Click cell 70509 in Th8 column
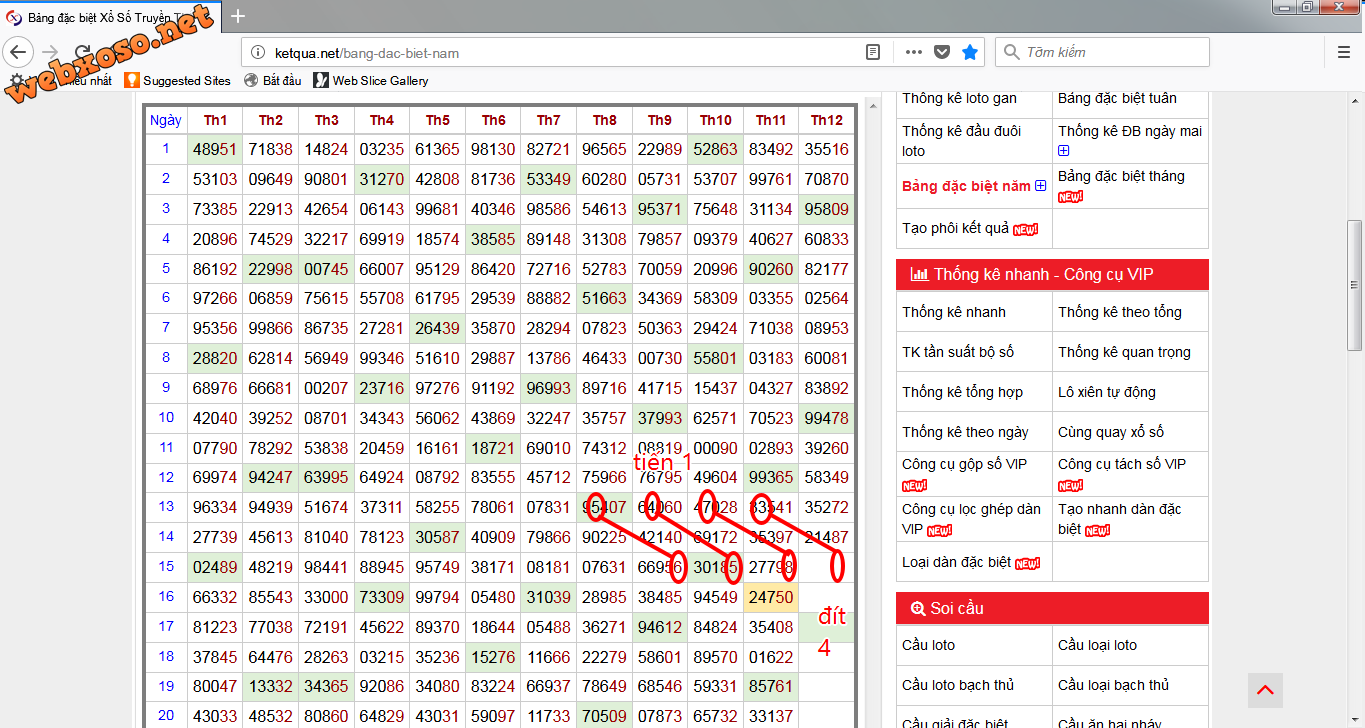Image resolution: width=1365 pixels, height=728 pixels. pyautogui.click(x=604, y=716)
